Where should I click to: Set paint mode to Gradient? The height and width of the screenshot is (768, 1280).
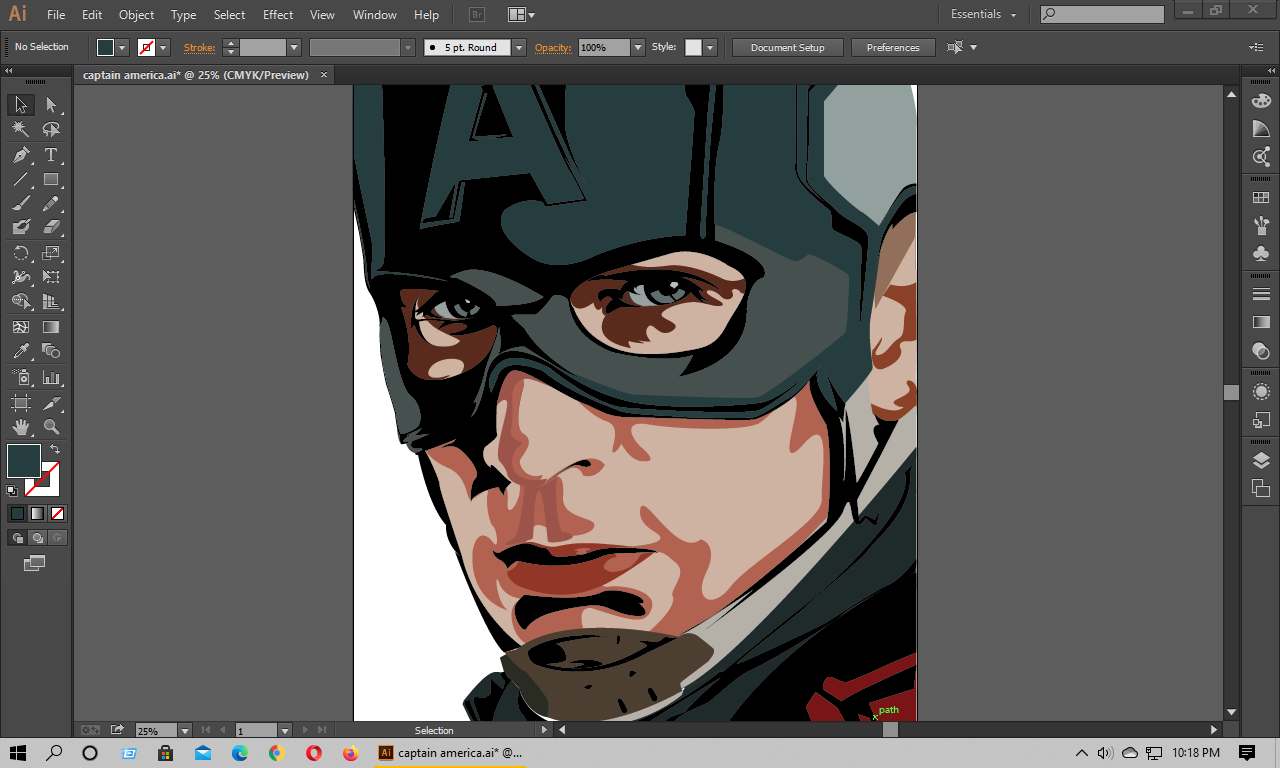click(37, 513)
